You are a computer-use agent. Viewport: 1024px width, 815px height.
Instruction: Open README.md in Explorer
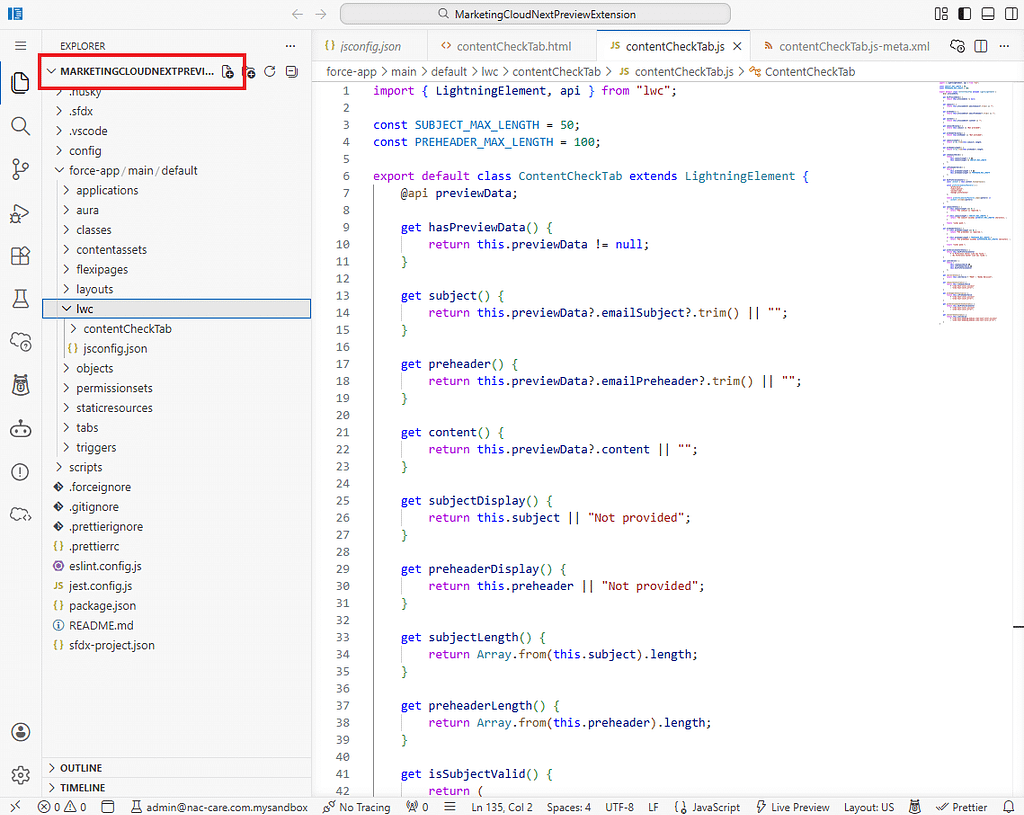(101, 625)
